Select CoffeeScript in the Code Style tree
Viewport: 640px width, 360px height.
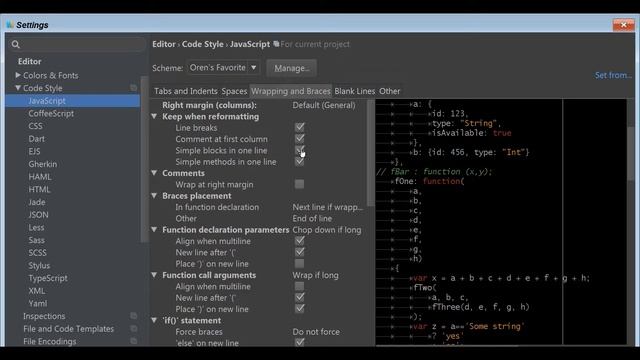(51, 113)
